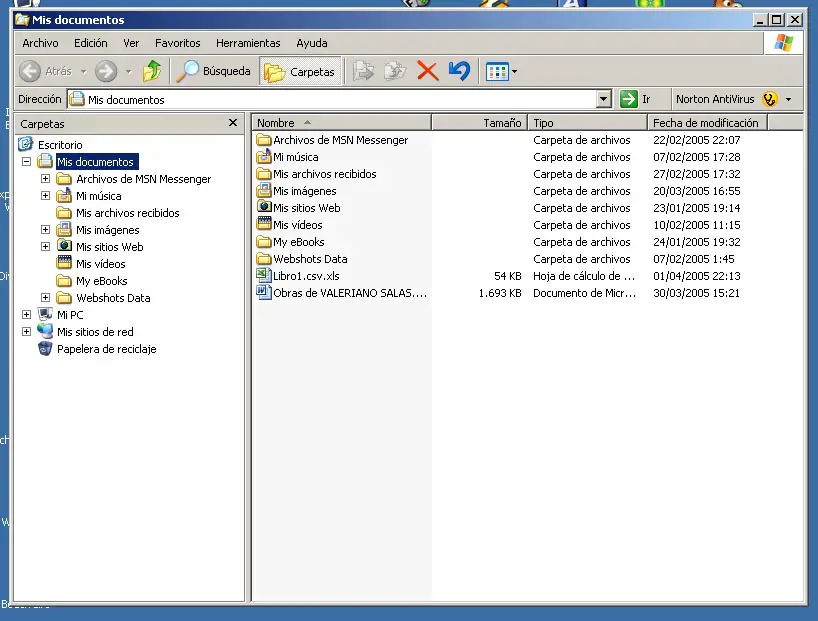Select Mis vídeos icon in tree

click(x=64, y=263)
